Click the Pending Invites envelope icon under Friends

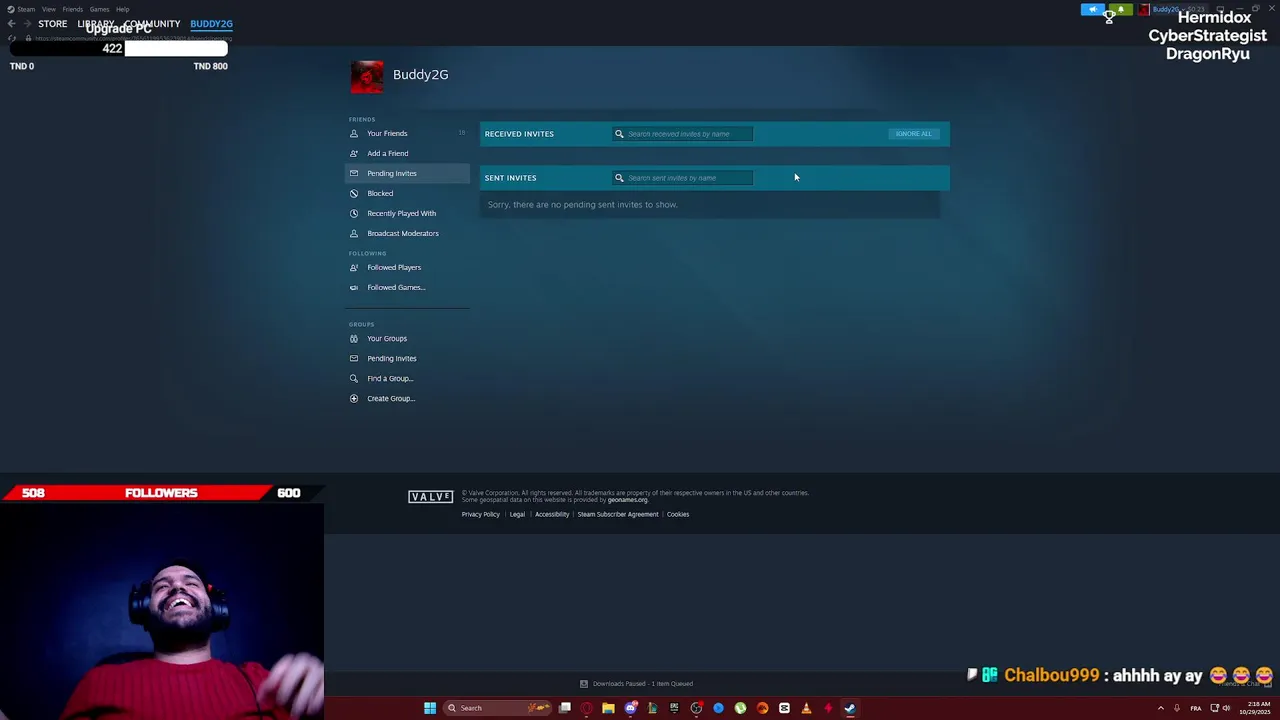(x=353, y=173)
